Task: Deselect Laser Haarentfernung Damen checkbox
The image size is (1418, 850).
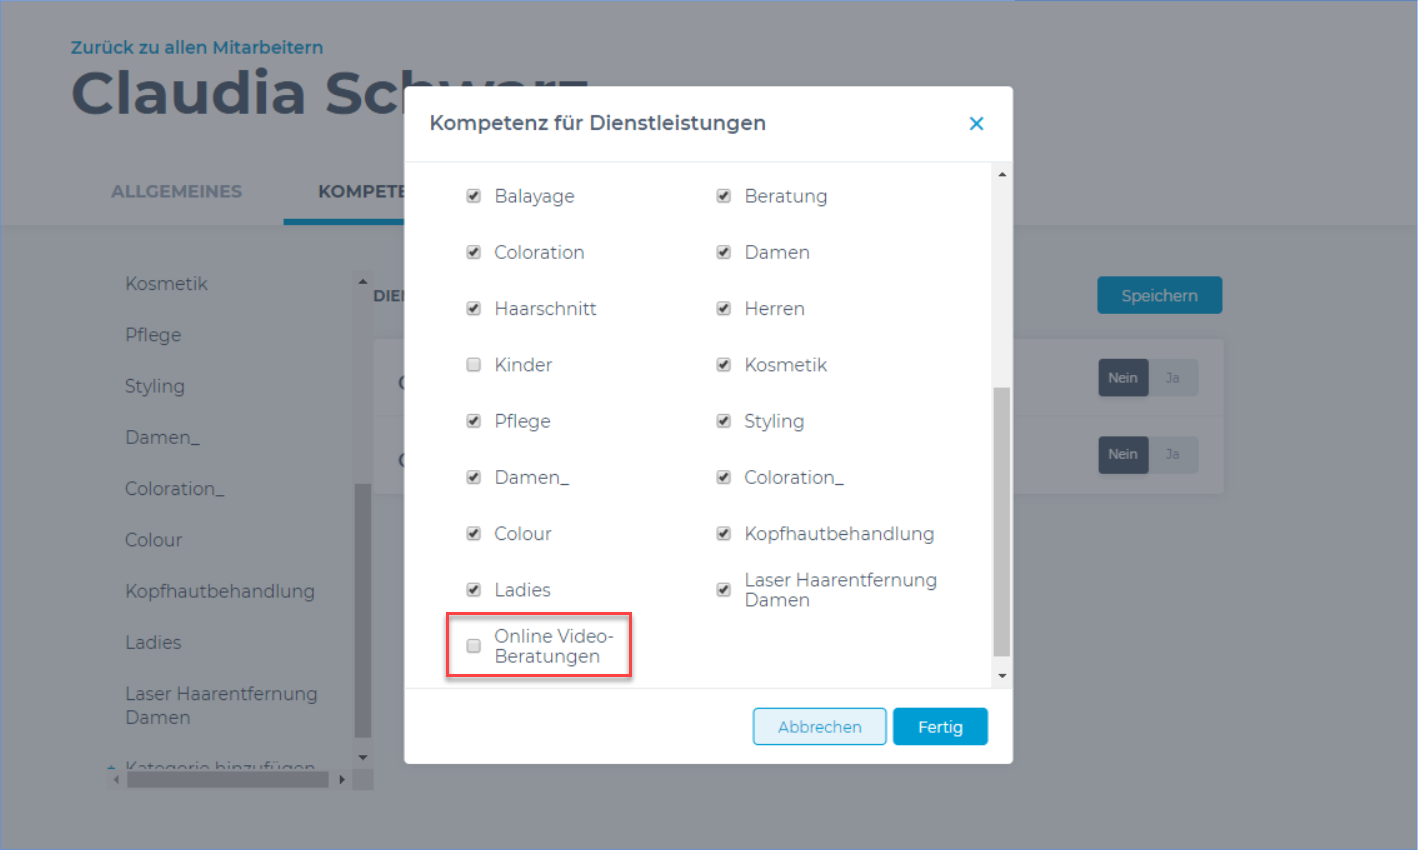Action: 723,590
